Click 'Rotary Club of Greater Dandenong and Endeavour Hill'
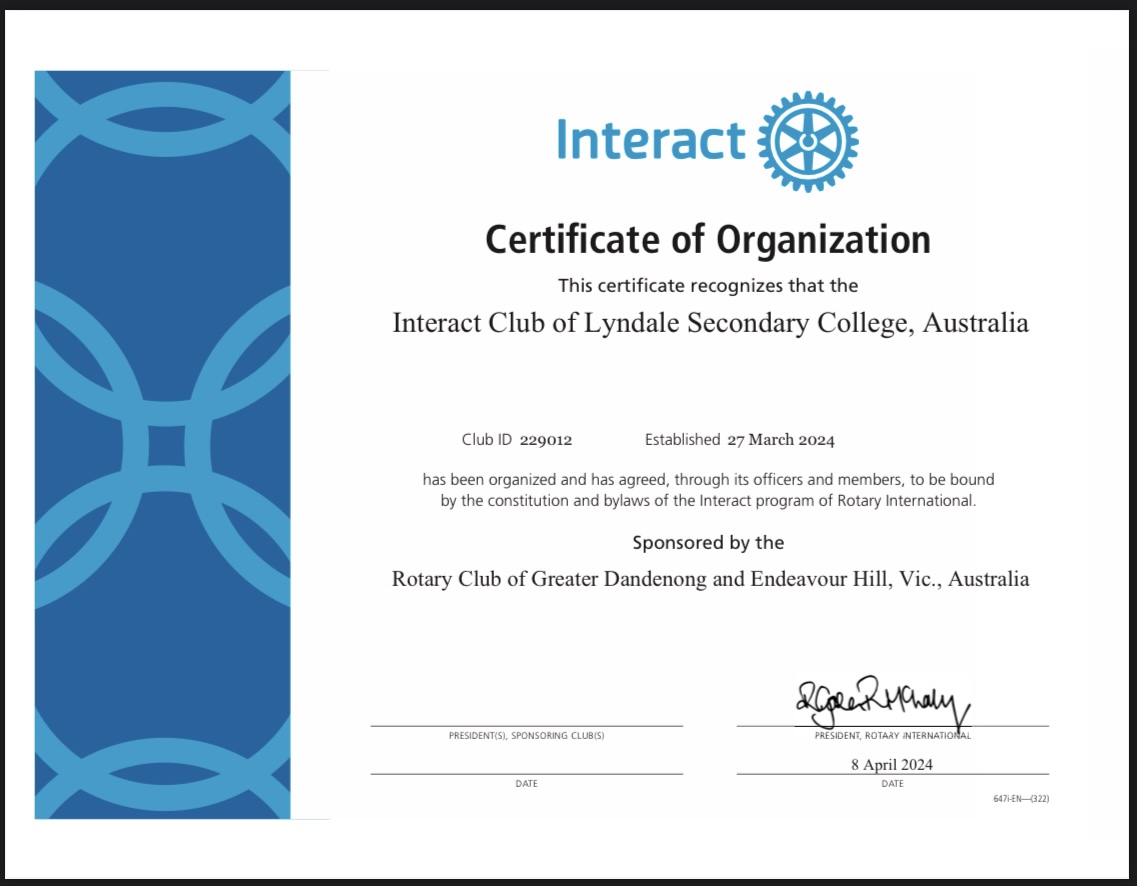 point(711,579)
